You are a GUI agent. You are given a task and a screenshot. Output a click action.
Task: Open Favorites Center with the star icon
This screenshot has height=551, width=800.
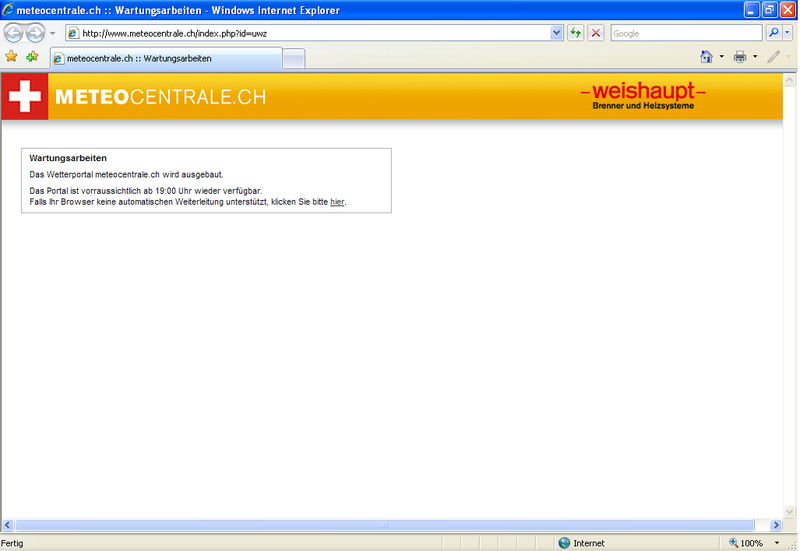pos(12,57)
